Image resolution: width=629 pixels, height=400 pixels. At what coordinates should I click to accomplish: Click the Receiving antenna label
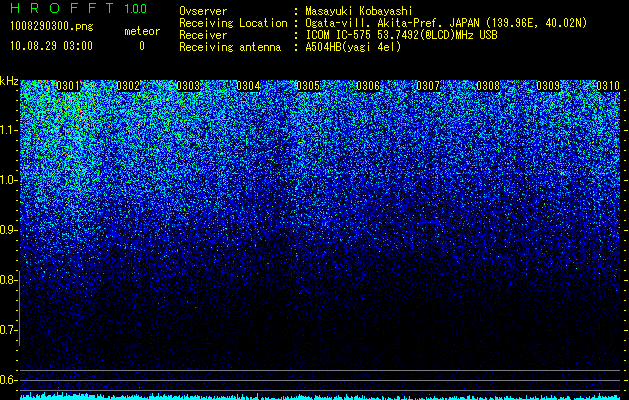(230, 47)
